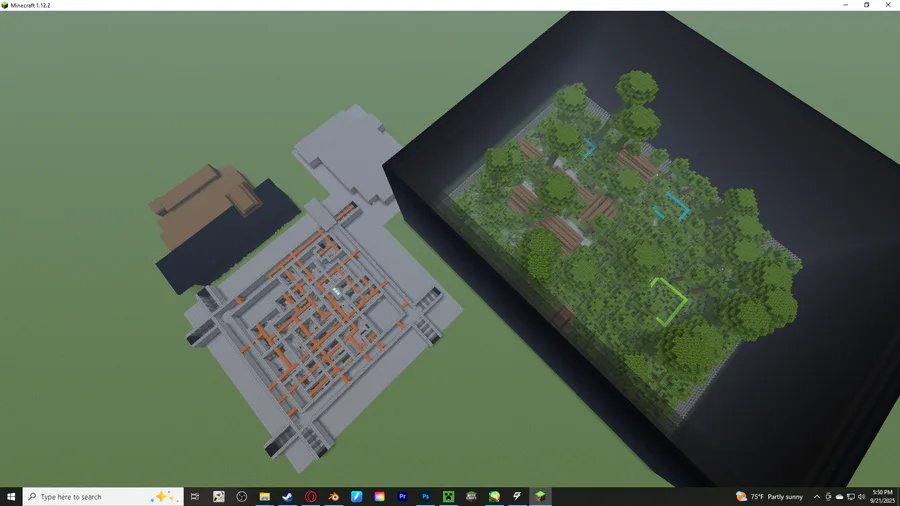
Task: Open the weather widget showing 75°F
Action: pos(769,497)
